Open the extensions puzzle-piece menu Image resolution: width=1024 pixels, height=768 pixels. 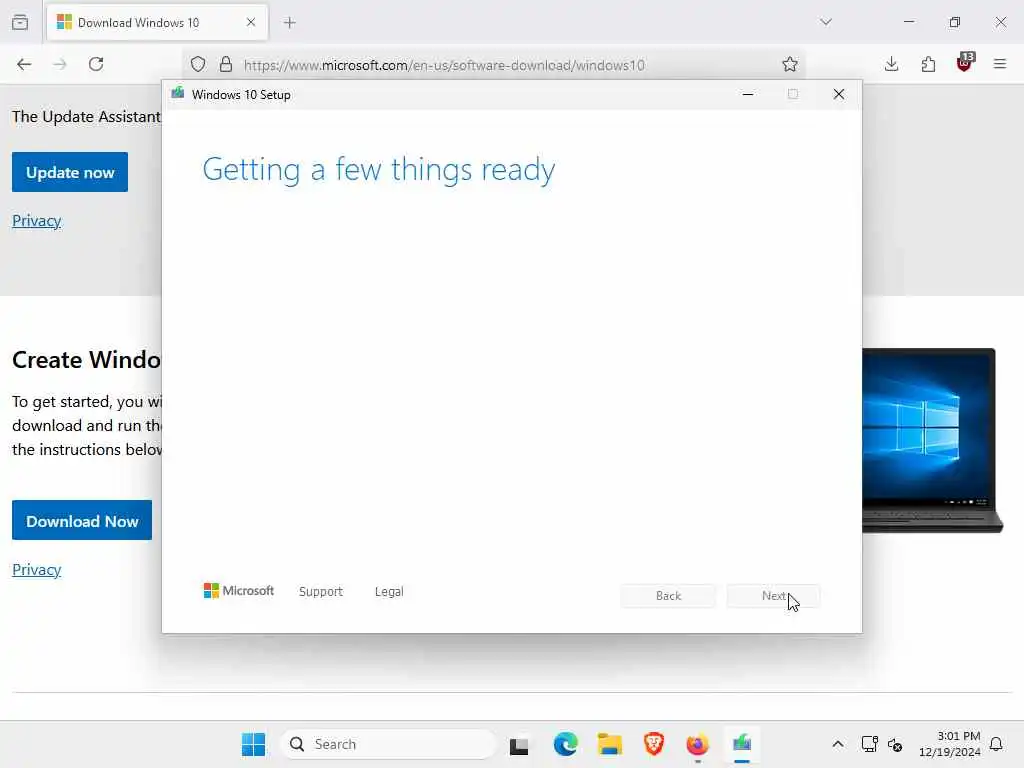tap(928, 64)
